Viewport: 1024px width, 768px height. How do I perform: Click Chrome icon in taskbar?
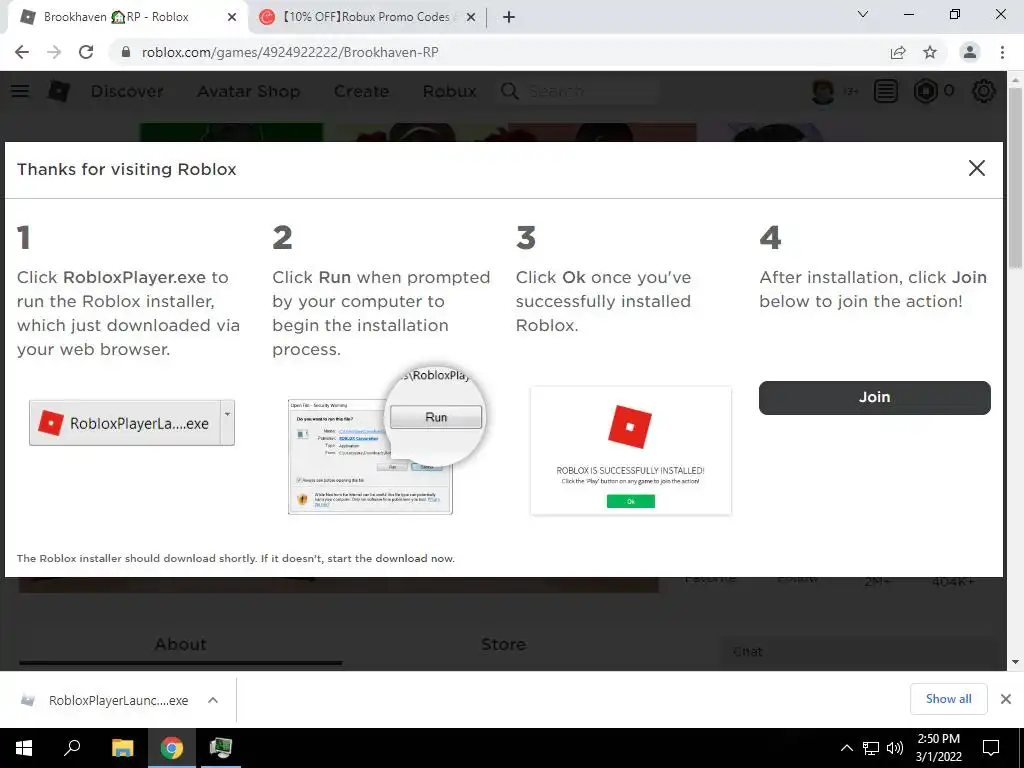click(172, 748)
